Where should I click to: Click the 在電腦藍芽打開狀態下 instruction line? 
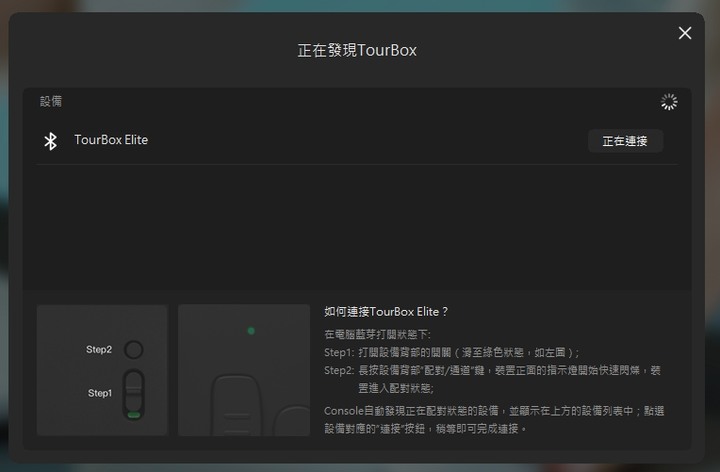click(377, 334)
